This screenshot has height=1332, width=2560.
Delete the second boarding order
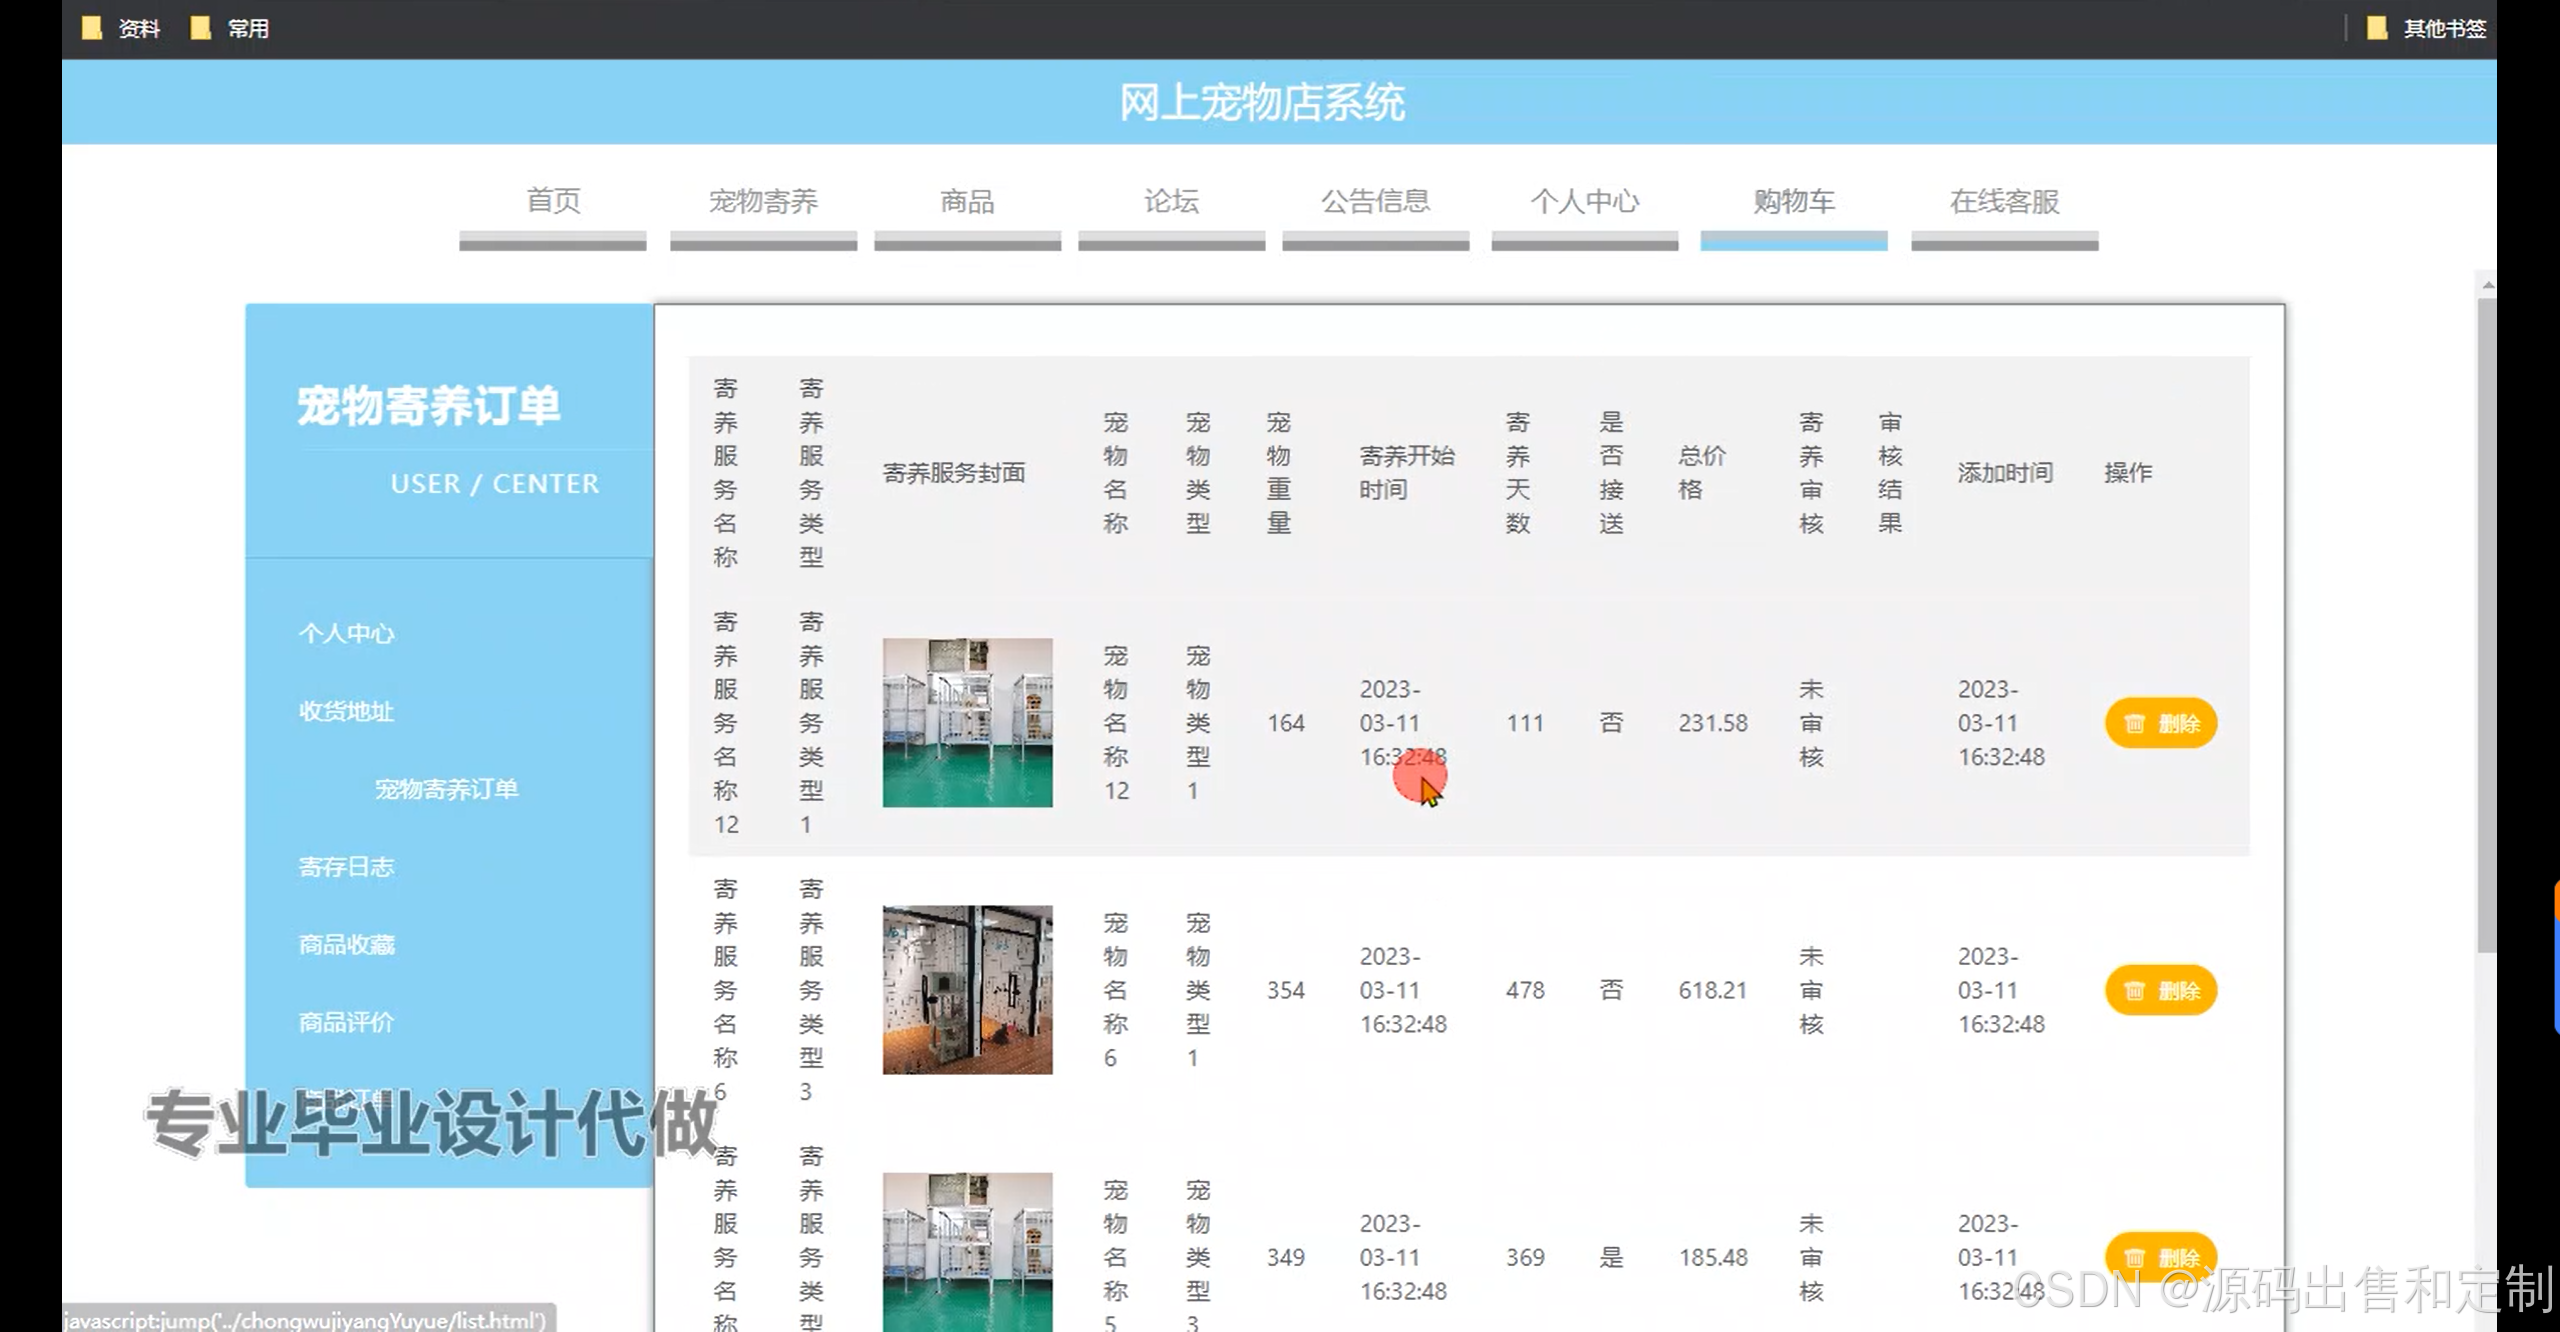[2160, 990]
